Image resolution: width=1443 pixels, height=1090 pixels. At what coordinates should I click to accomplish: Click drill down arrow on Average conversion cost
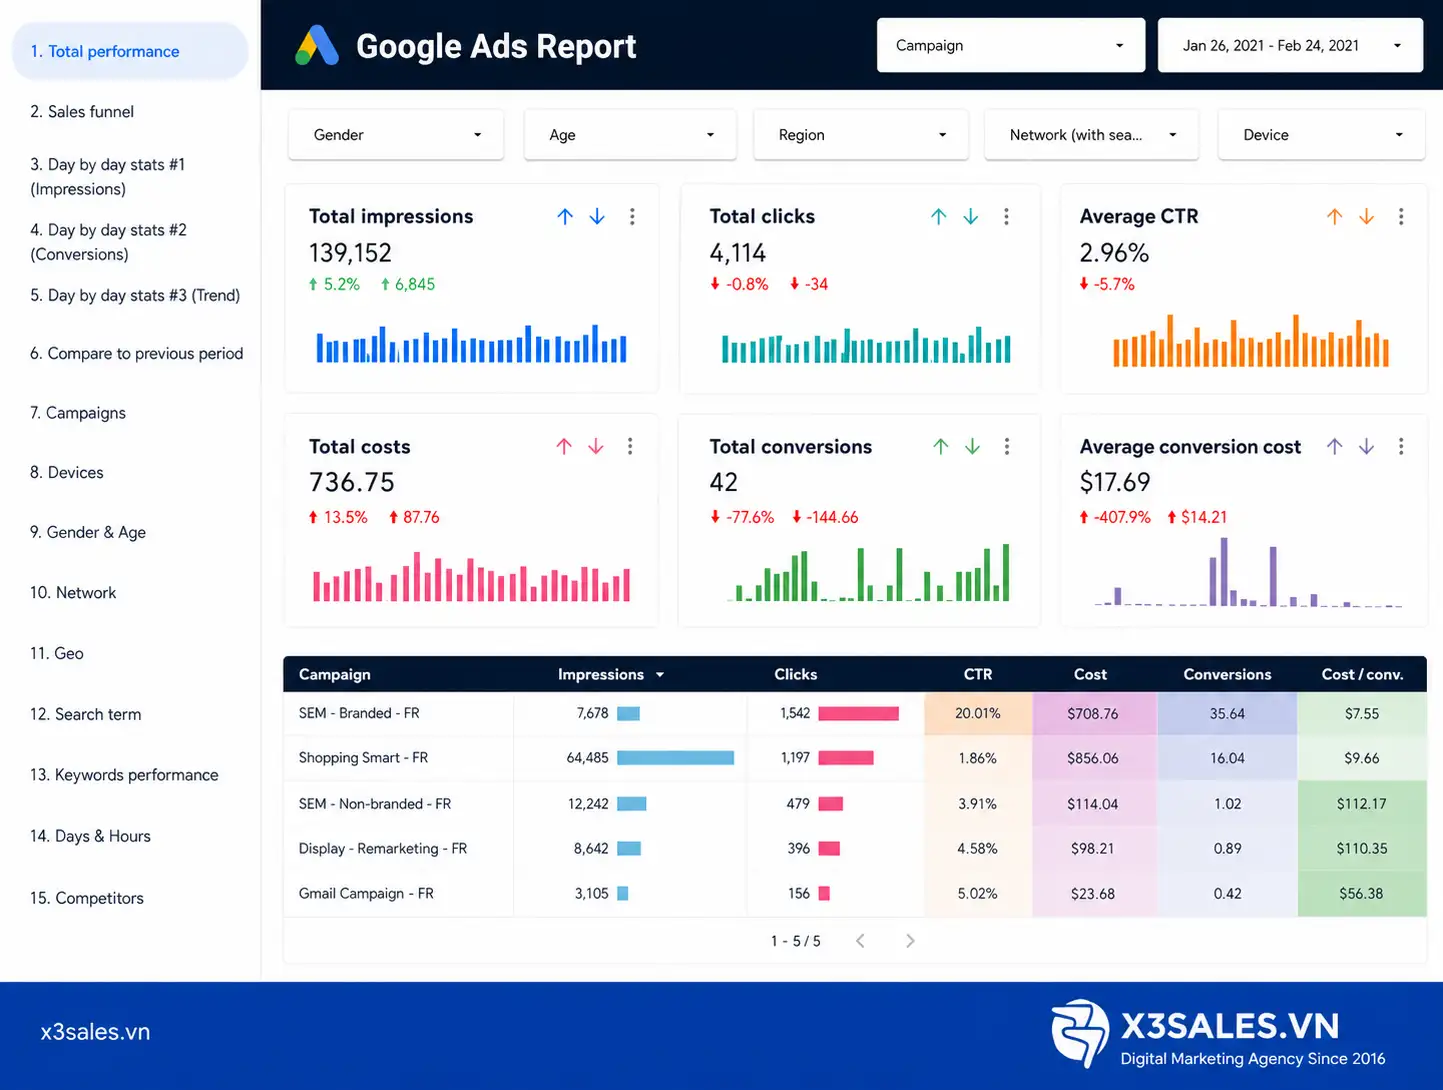click(1366, 446)
